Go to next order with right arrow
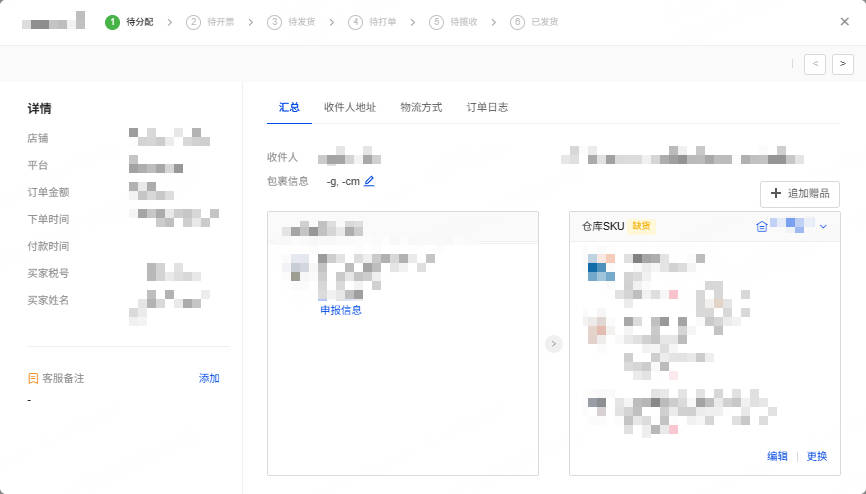Viewport: 866px width, 494px height. pyautogui.click(x=842, y=64)
